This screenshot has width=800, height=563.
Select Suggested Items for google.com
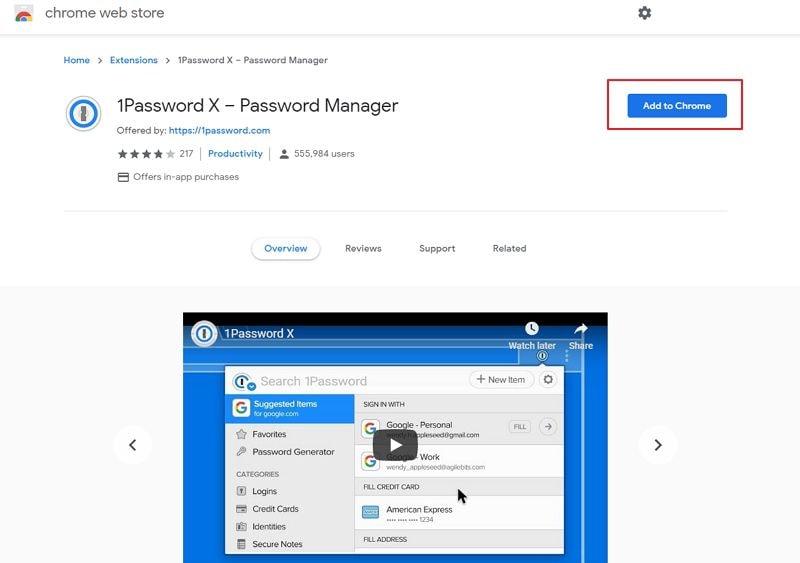click(290, 408)
